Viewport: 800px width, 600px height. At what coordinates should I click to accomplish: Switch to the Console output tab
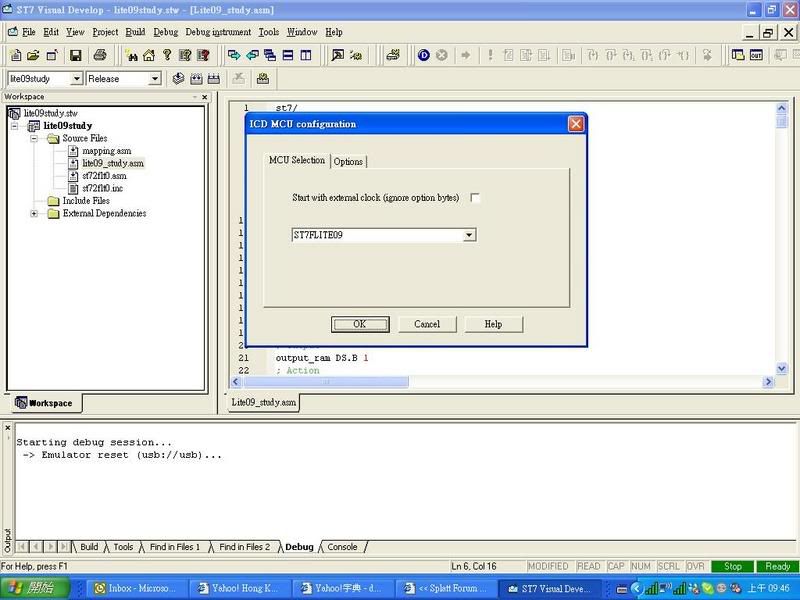pos(342,547)
